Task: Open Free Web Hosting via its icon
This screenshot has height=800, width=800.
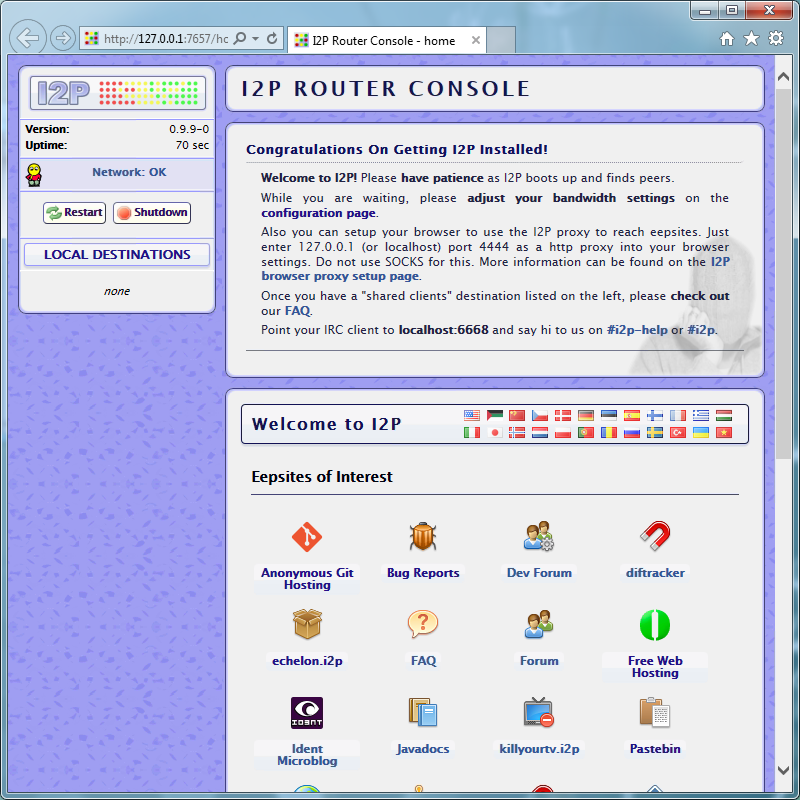Action: [x=655, y=624]
